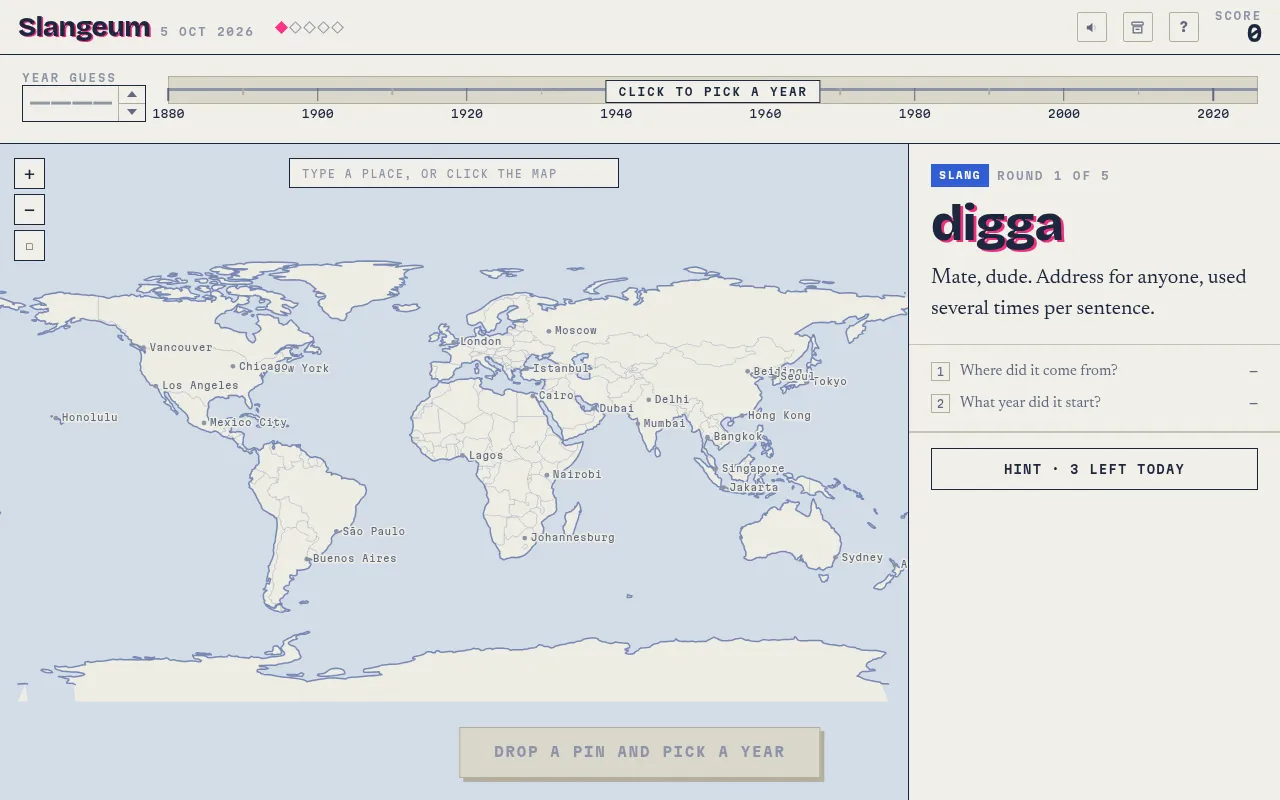
Task: Zoom out on the map
Action: point(29,209)
